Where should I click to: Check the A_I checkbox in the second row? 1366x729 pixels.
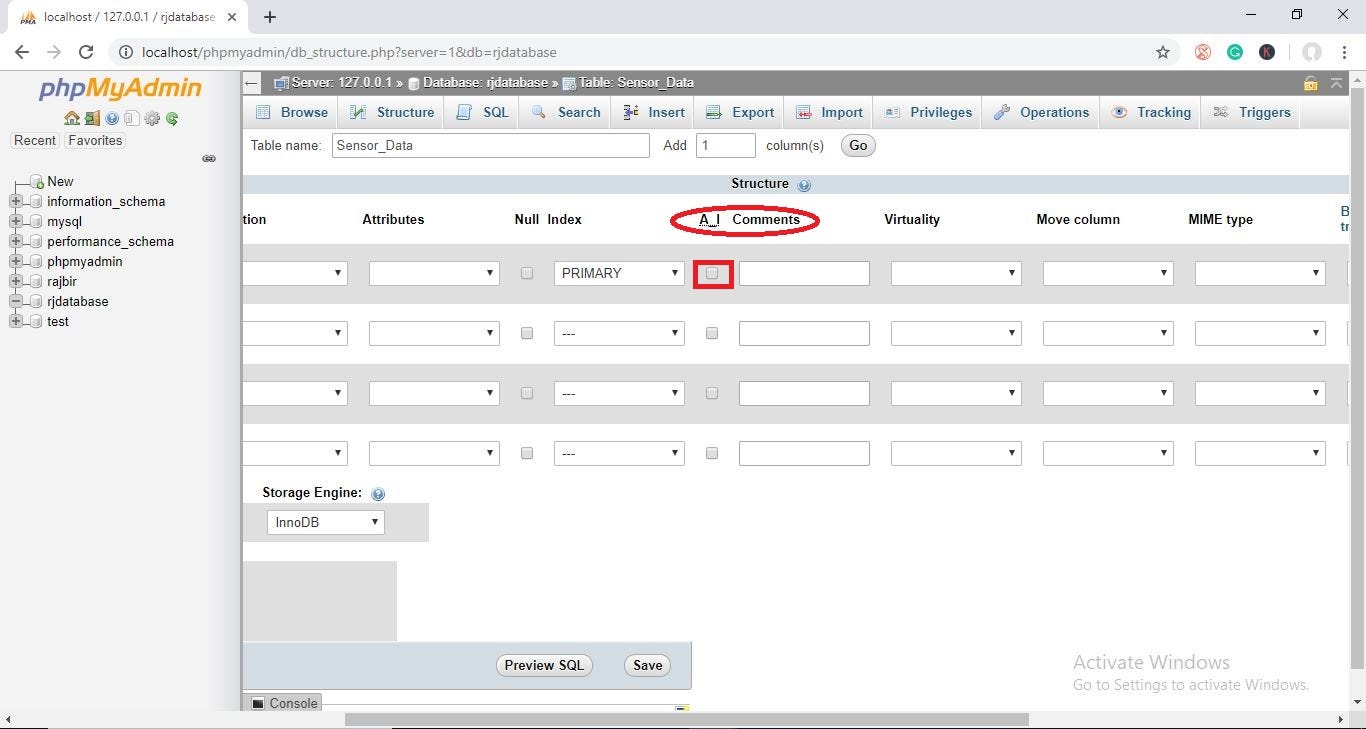coord(711,333)
